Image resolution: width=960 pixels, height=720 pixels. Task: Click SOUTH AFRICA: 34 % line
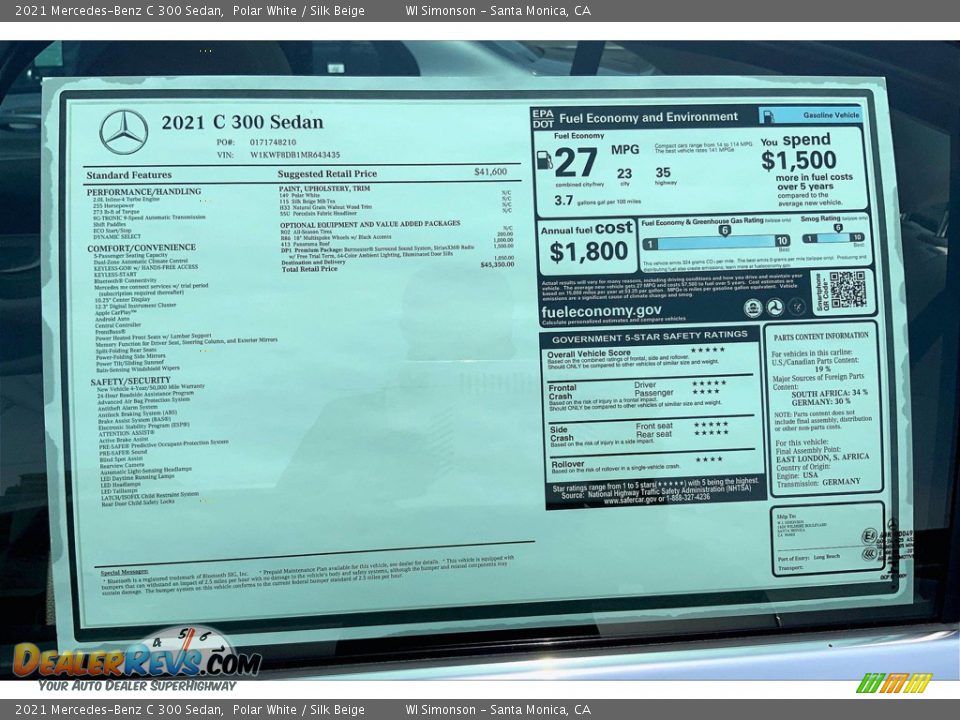(x=829, y=393)
